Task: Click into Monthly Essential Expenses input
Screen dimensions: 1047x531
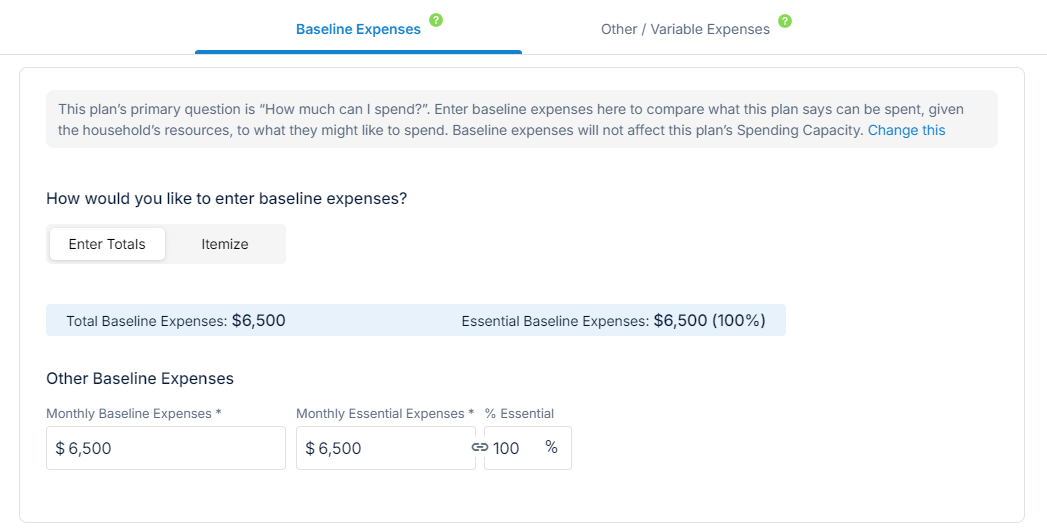Action: pos(385,449)
